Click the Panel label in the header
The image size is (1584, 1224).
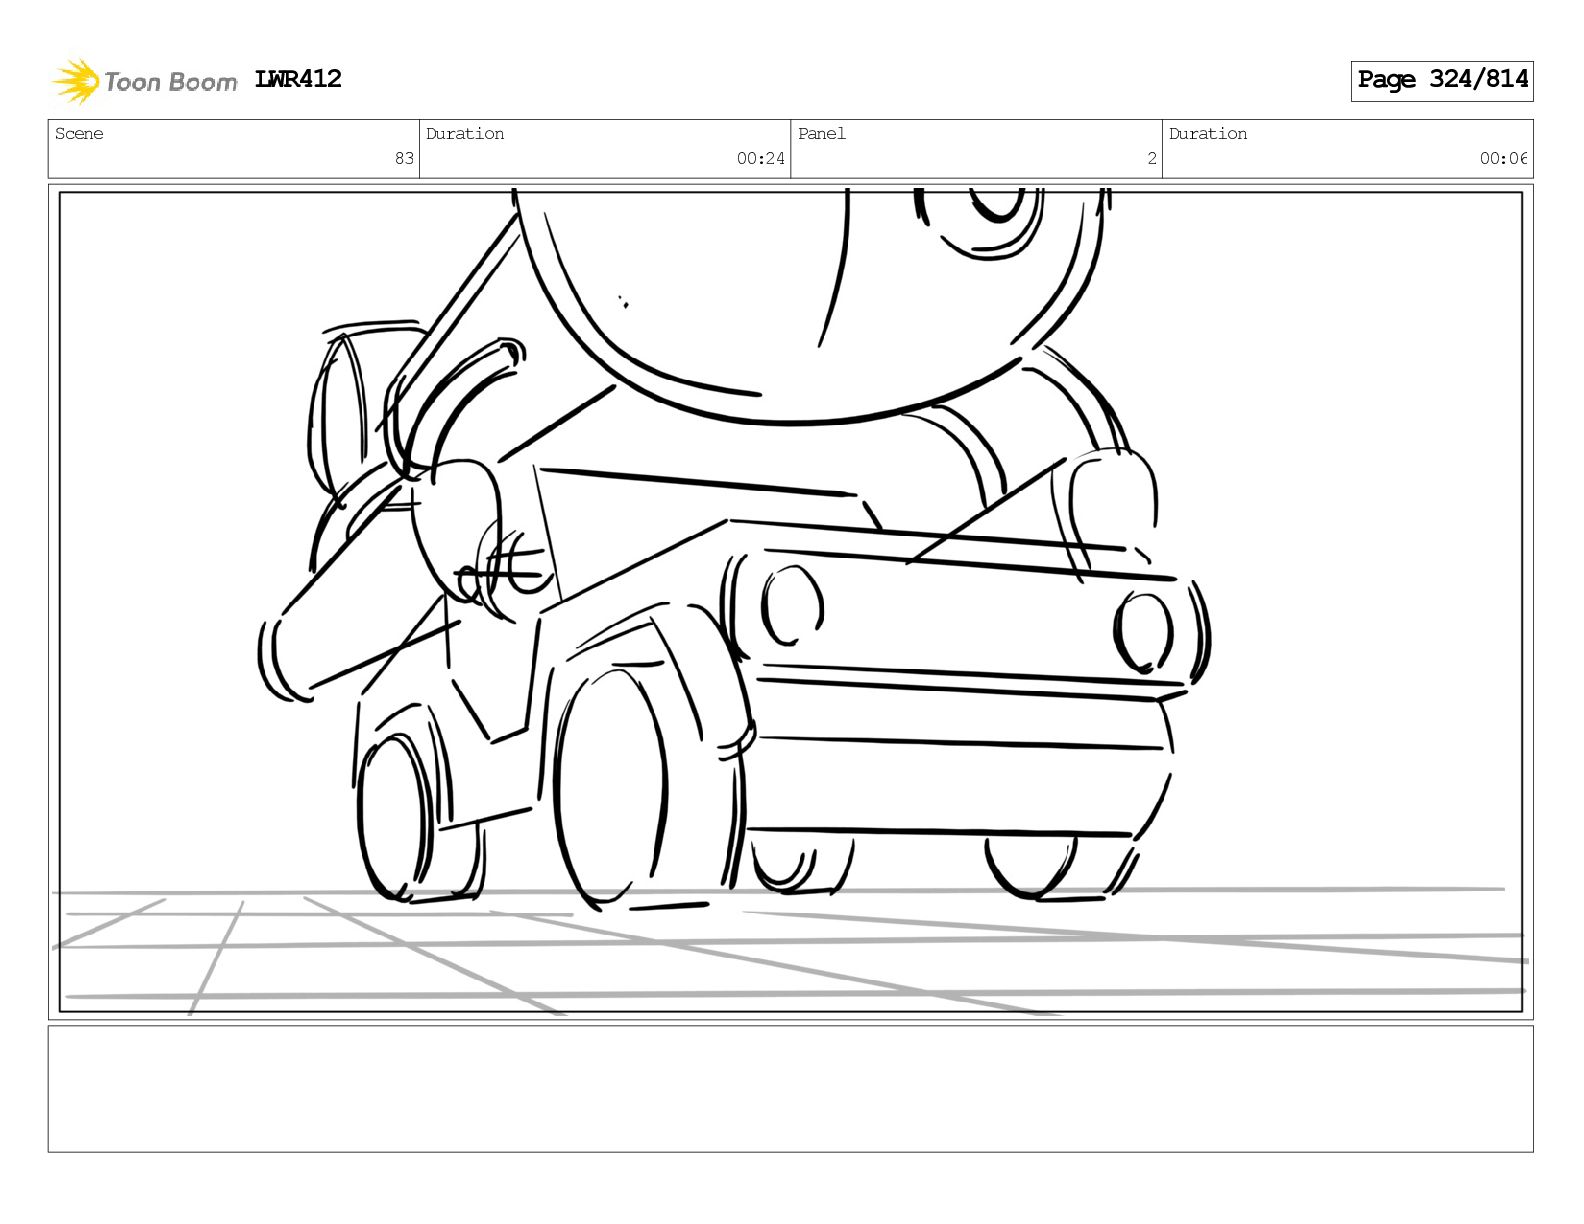click(x=822, y=134)
